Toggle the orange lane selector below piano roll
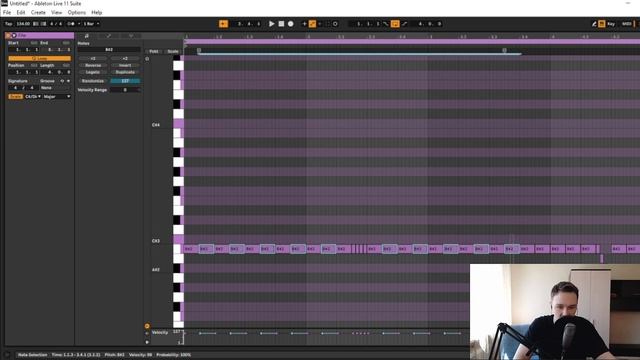 [x=147, y=326]
